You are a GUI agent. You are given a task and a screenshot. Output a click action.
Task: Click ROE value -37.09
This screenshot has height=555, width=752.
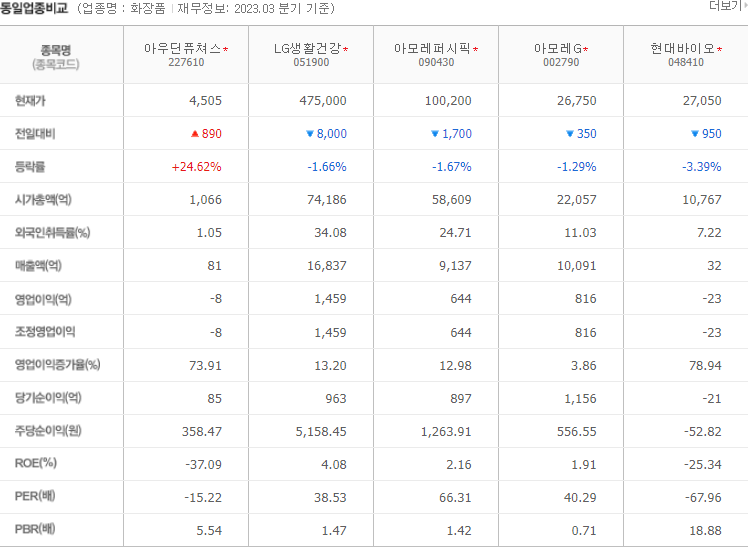click(203, 465)
